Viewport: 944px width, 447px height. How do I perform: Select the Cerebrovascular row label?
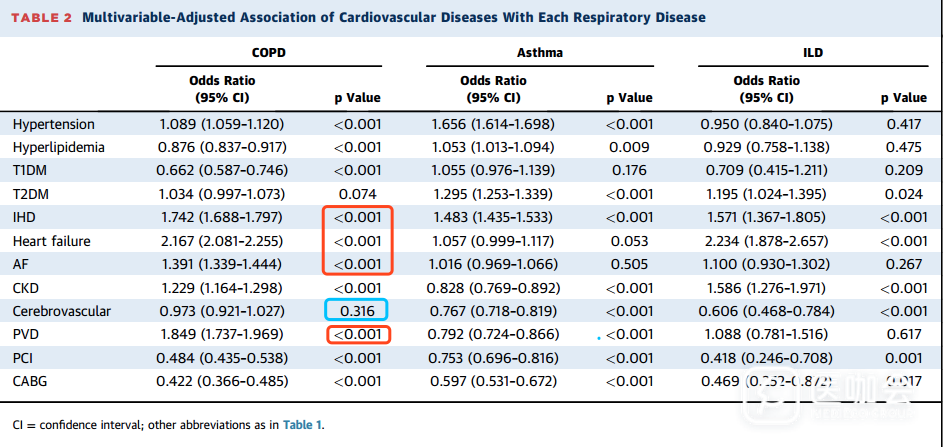(62, 311)
